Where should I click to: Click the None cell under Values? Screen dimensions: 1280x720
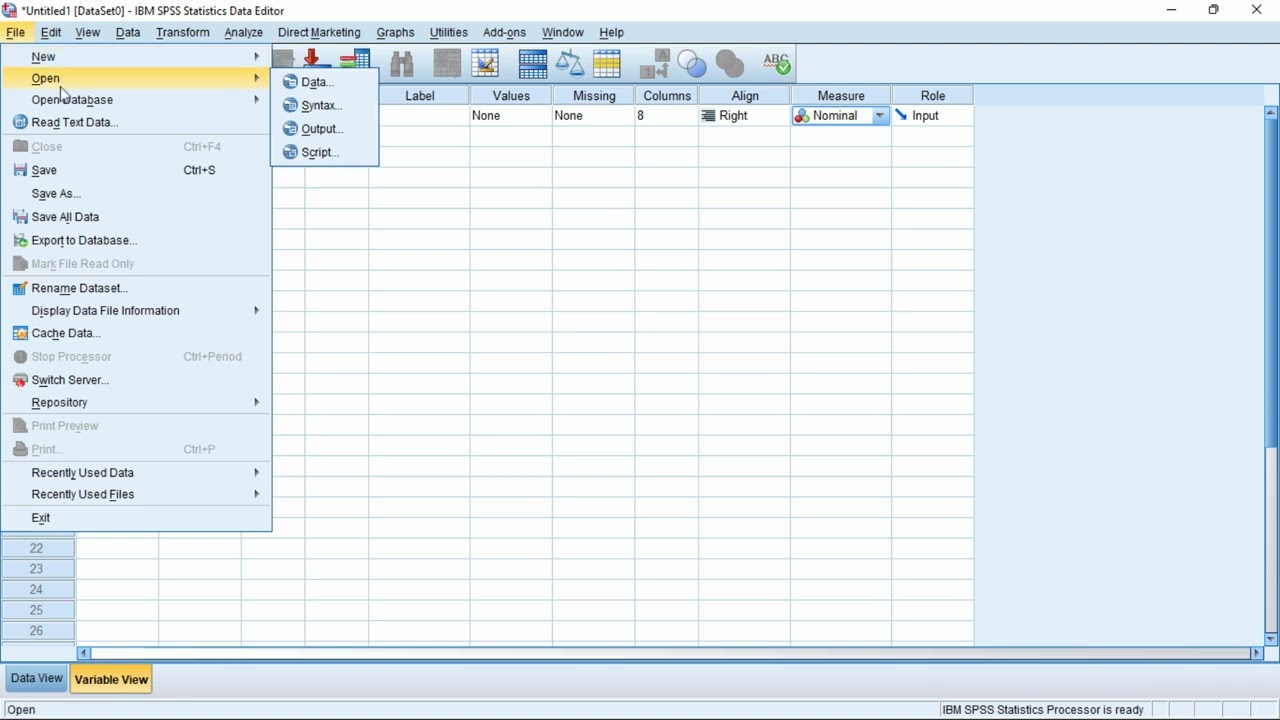[511, 116]
